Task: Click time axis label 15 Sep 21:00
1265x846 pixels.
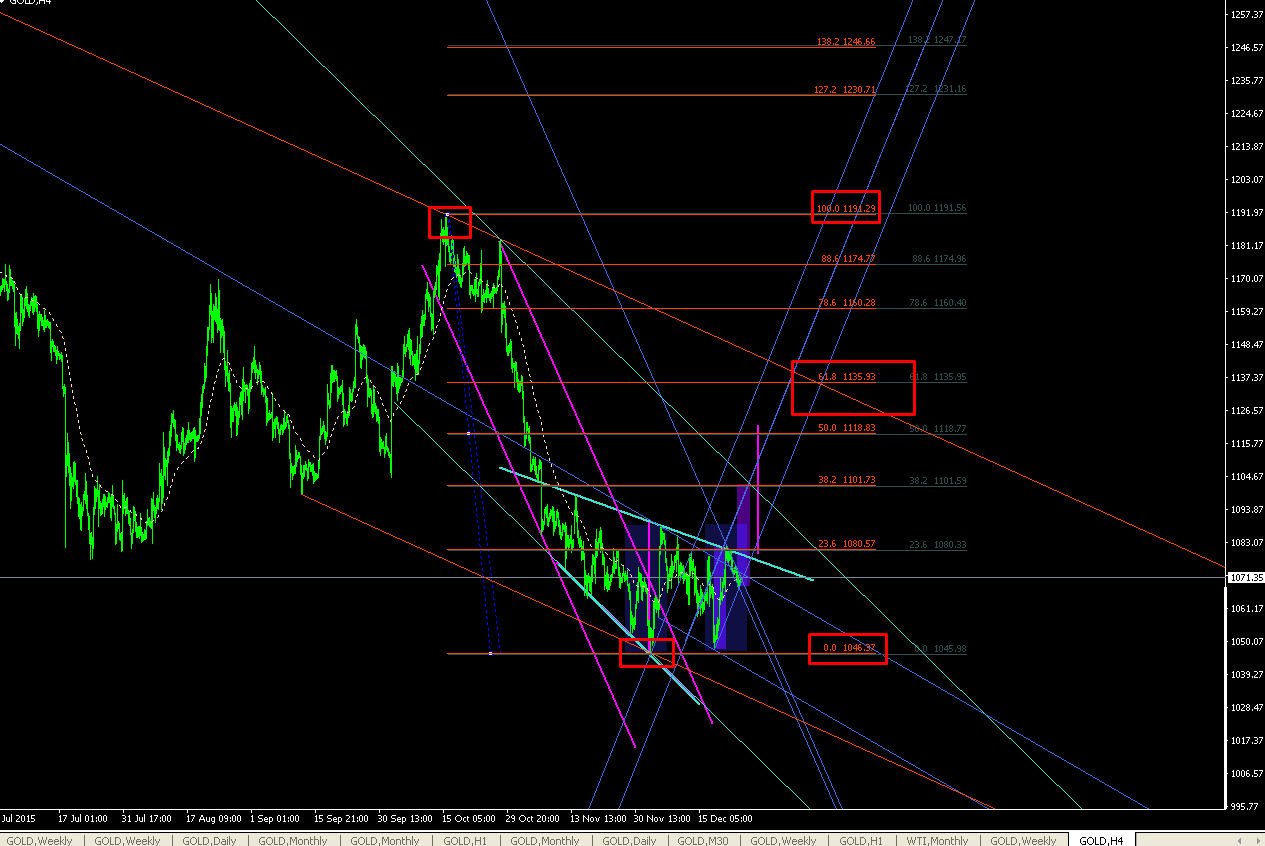Action: 340,817
